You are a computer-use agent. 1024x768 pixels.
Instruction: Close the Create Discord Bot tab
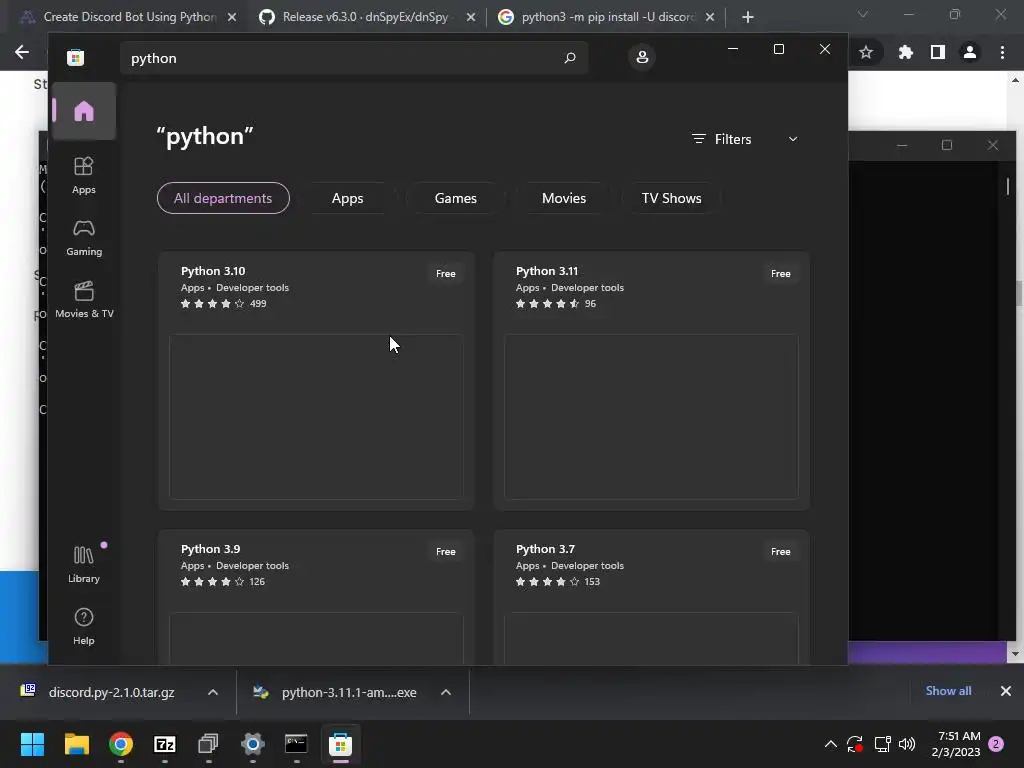[232, 17]
